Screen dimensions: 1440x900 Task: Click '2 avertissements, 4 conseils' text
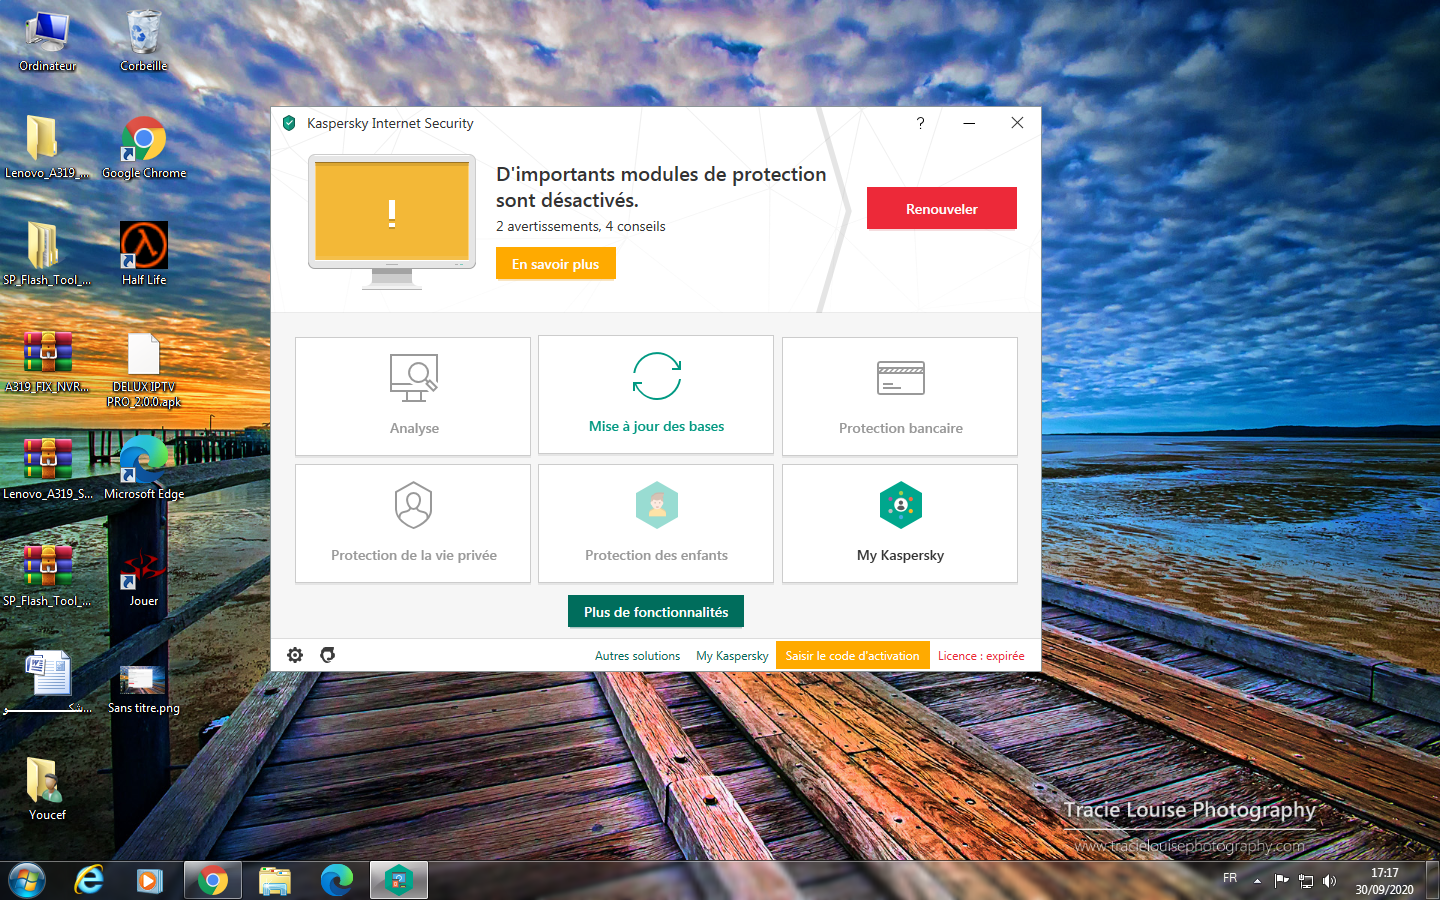click(581, 226)
